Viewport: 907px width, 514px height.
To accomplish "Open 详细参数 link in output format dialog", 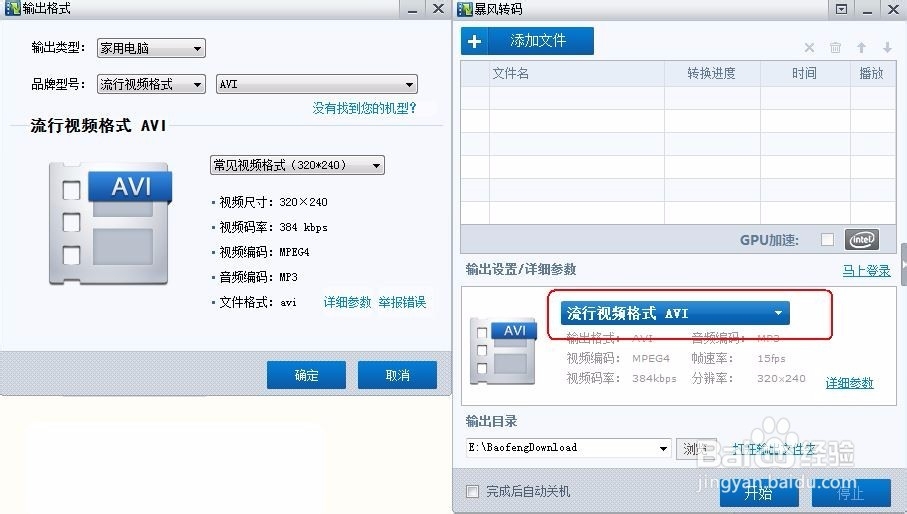I will (347, 302).
